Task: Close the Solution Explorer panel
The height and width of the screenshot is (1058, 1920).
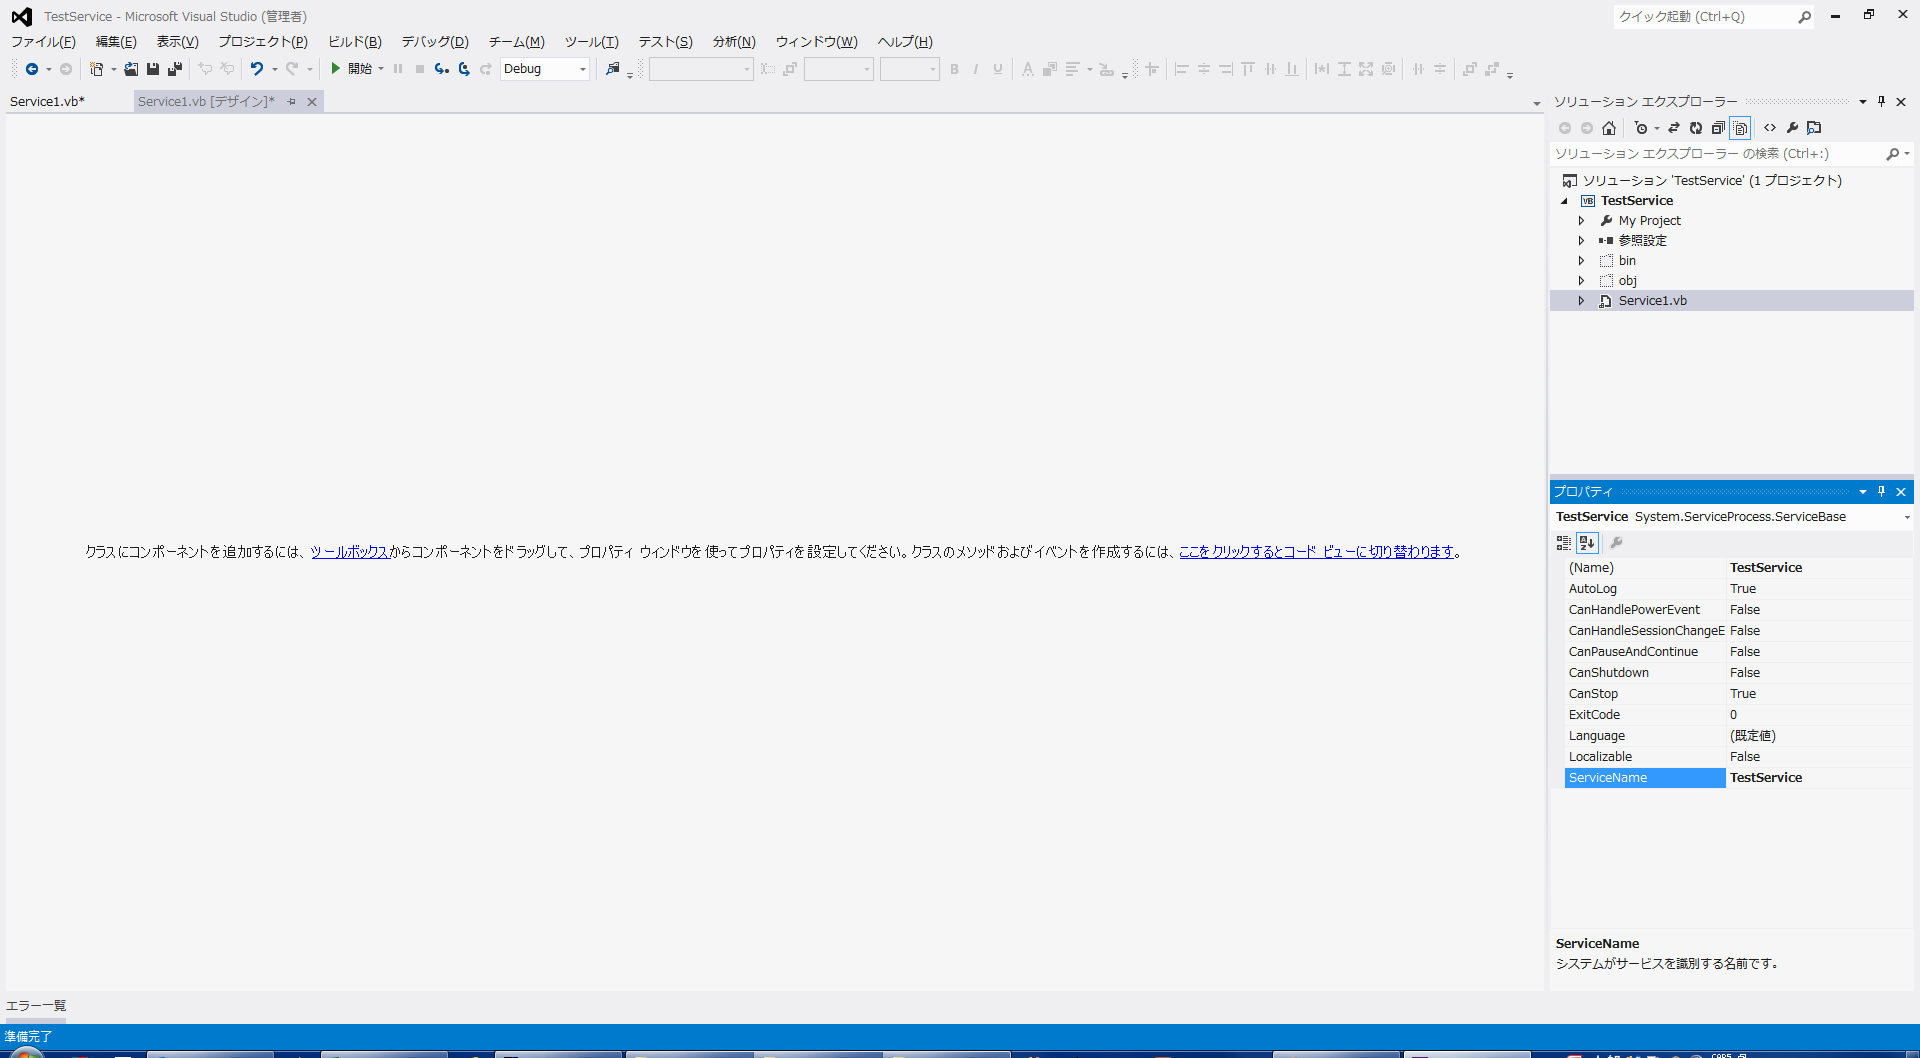Action: [1901, 102]
